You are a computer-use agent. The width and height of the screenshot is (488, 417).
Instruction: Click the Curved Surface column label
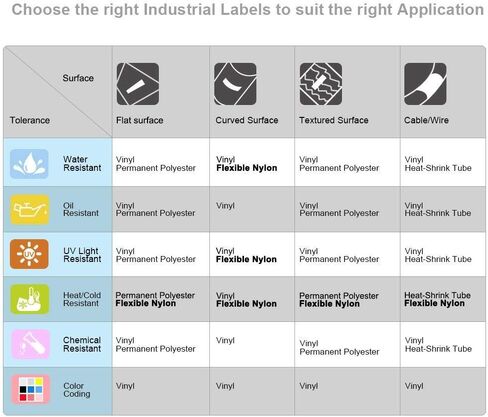(247, 120)
